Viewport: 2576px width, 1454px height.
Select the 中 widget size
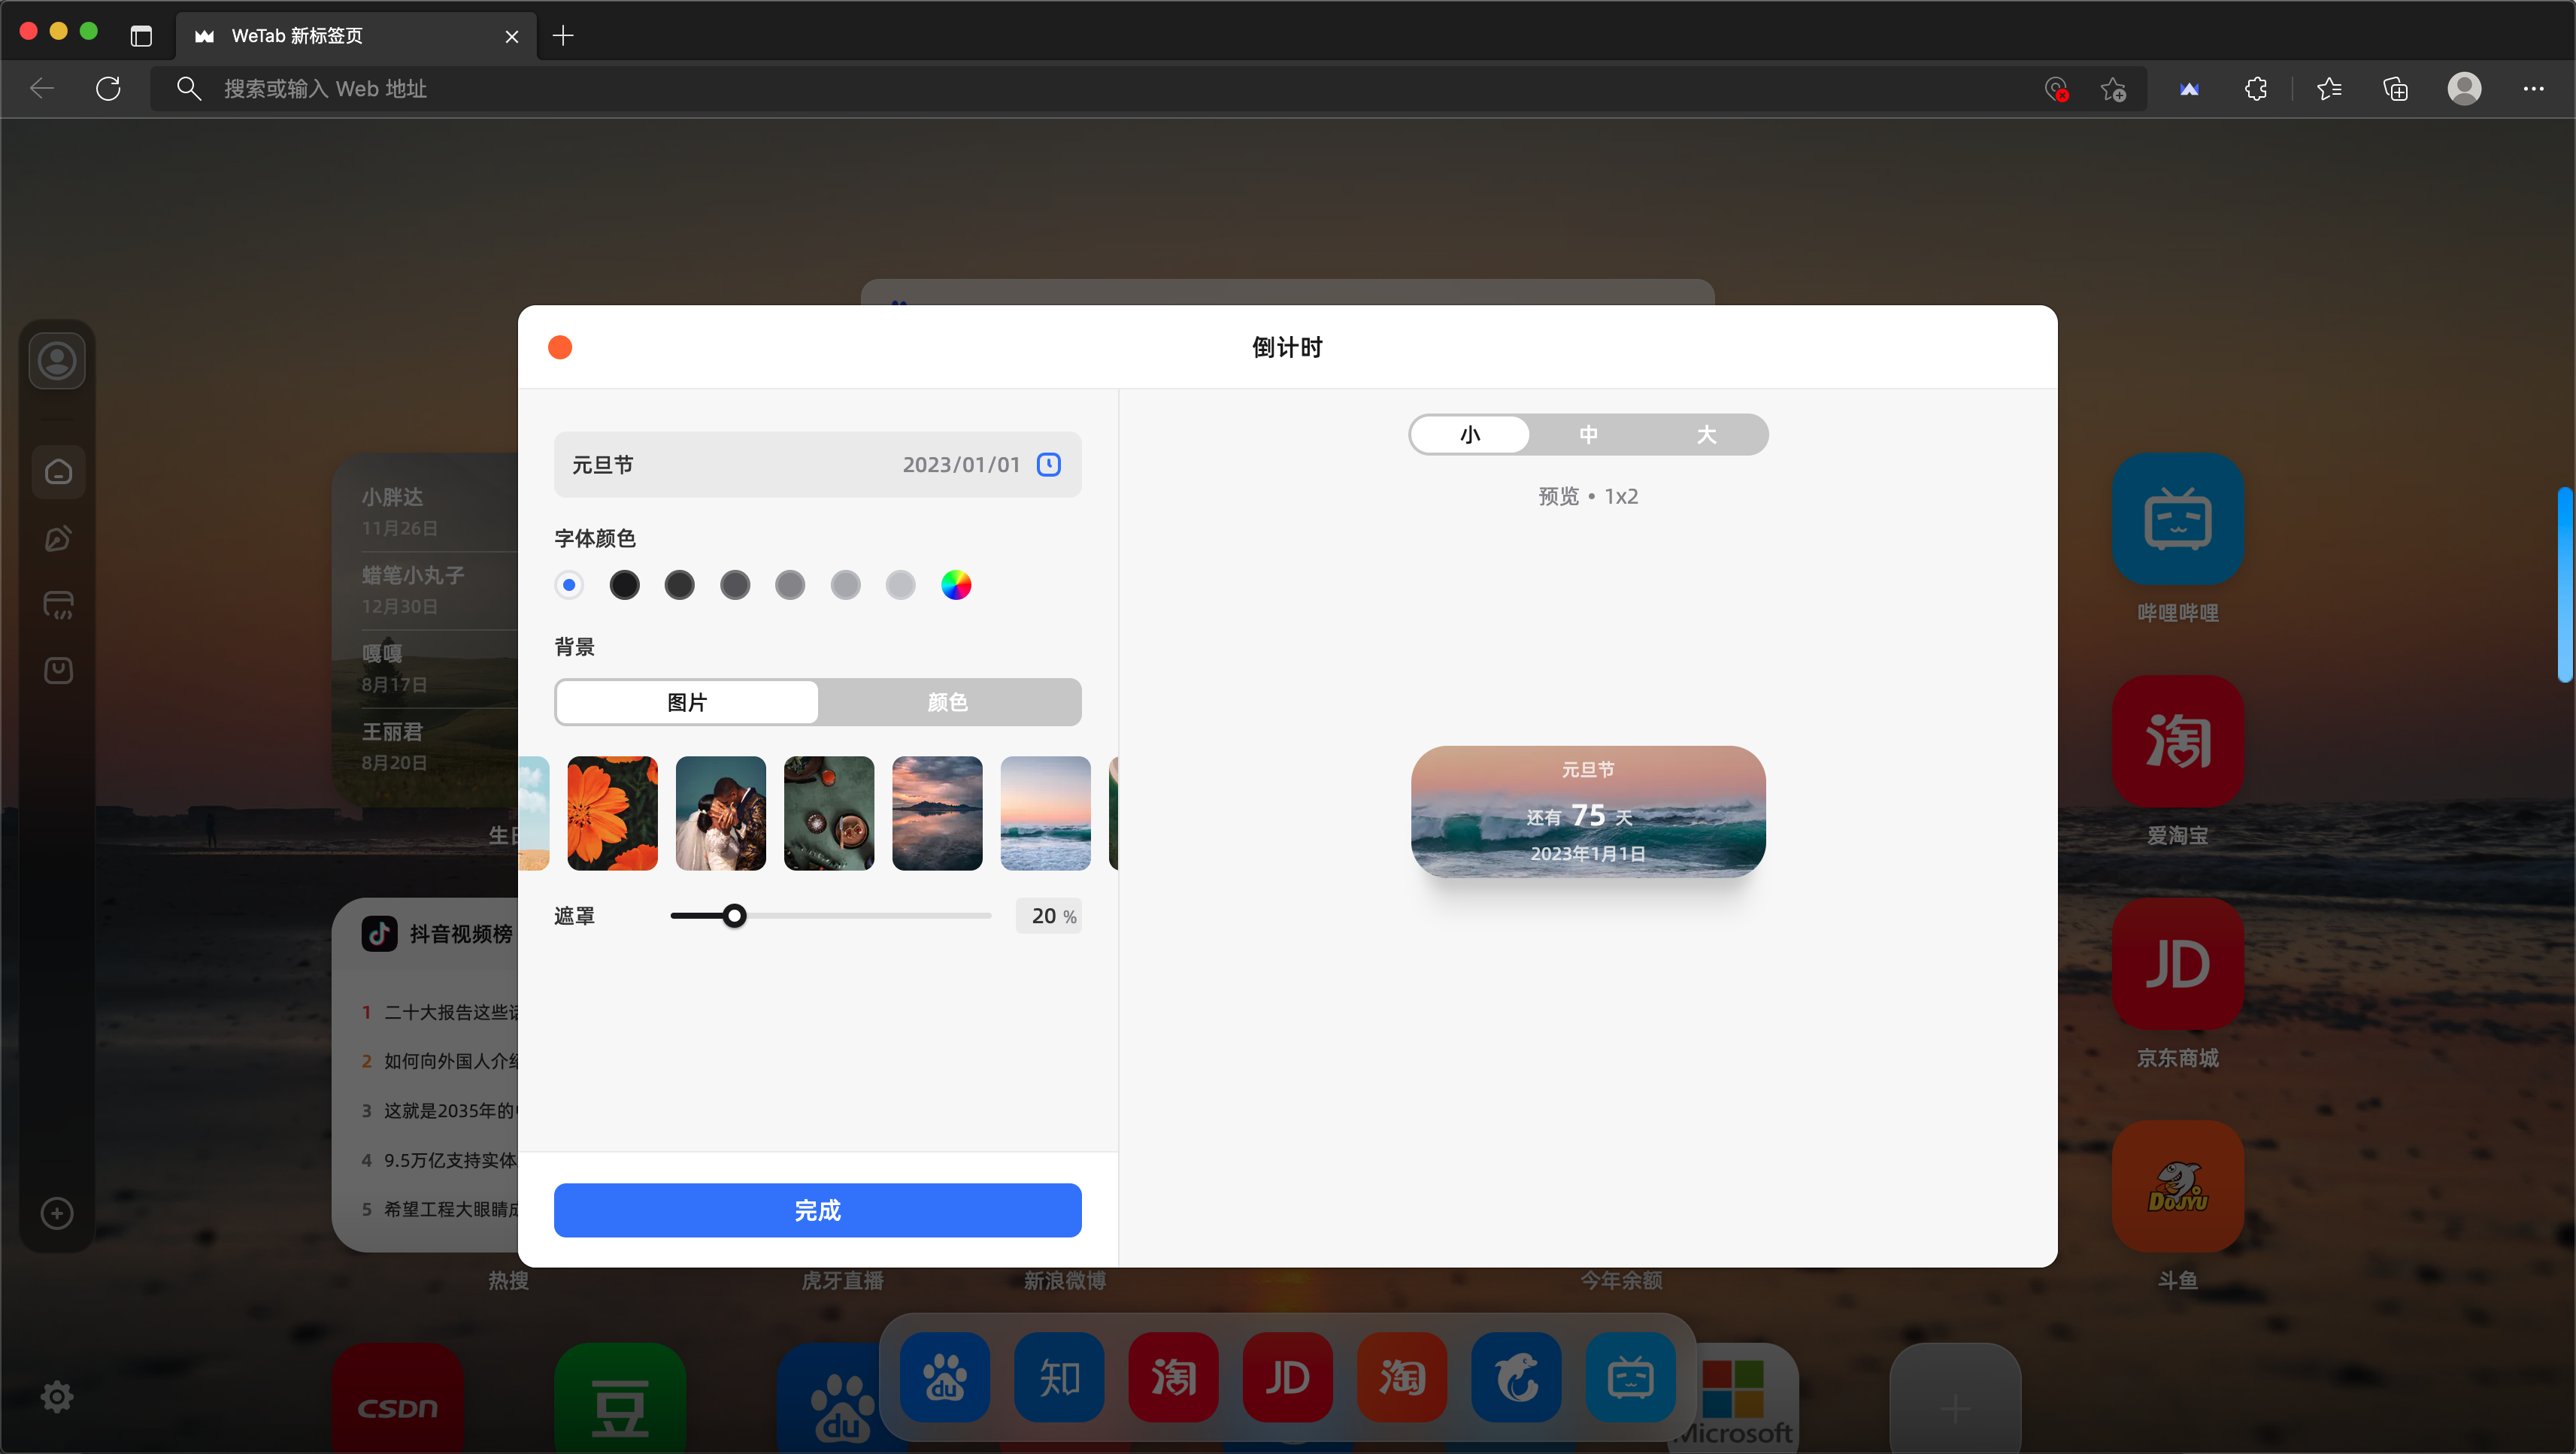pyautogui.click(x=1588, y=435)
